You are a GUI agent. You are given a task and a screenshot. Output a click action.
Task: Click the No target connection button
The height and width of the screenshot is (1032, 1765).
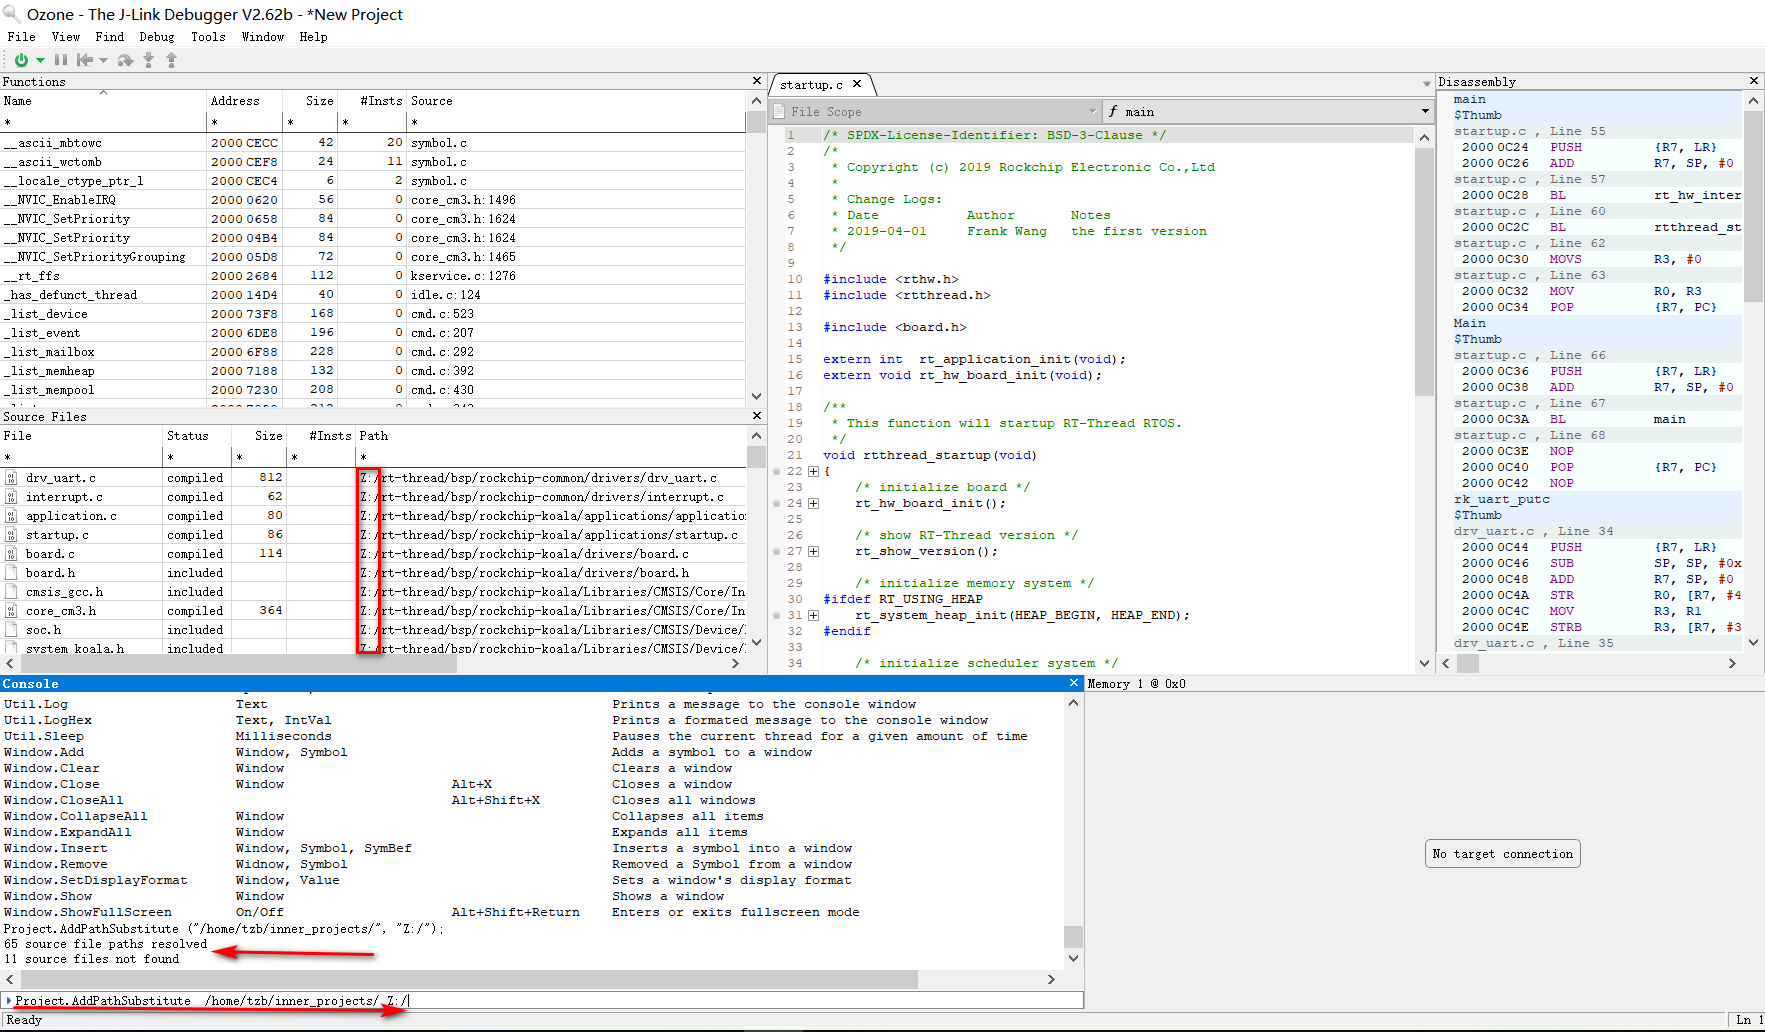1502,854
